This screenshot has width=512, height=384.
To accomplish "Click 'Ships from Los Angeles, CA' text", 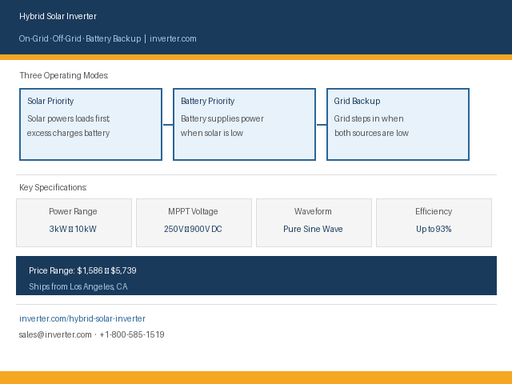I will pos(78,287).
